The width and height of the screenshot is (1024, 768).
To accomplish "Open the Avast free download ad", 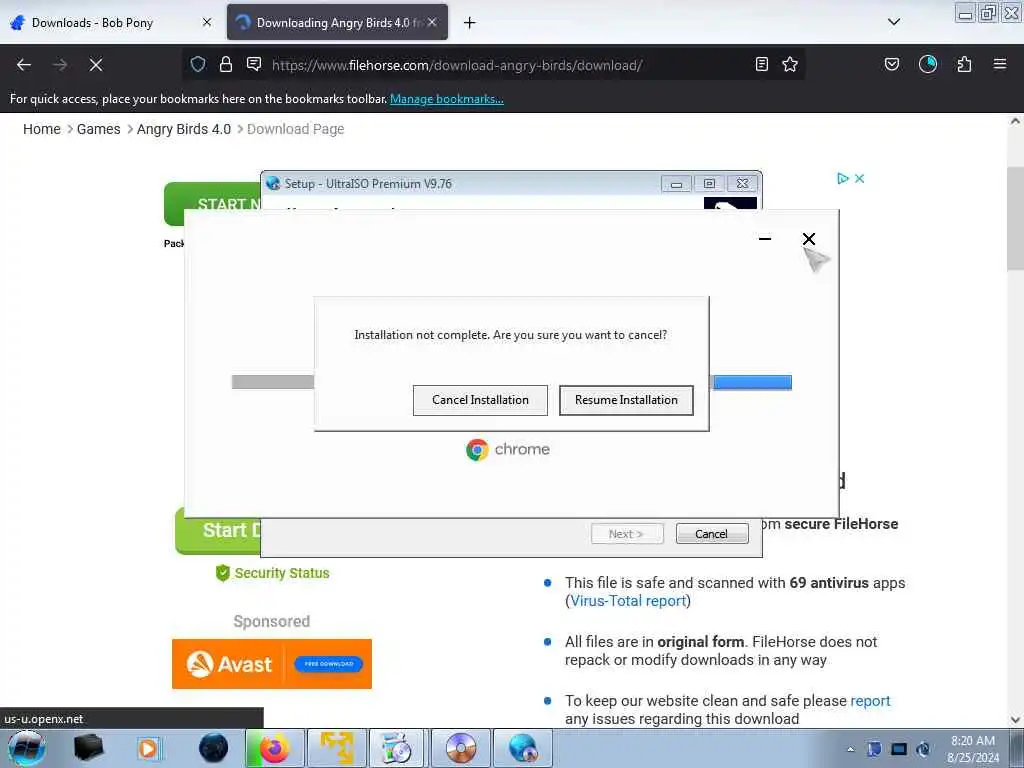I will pos(272,664).
